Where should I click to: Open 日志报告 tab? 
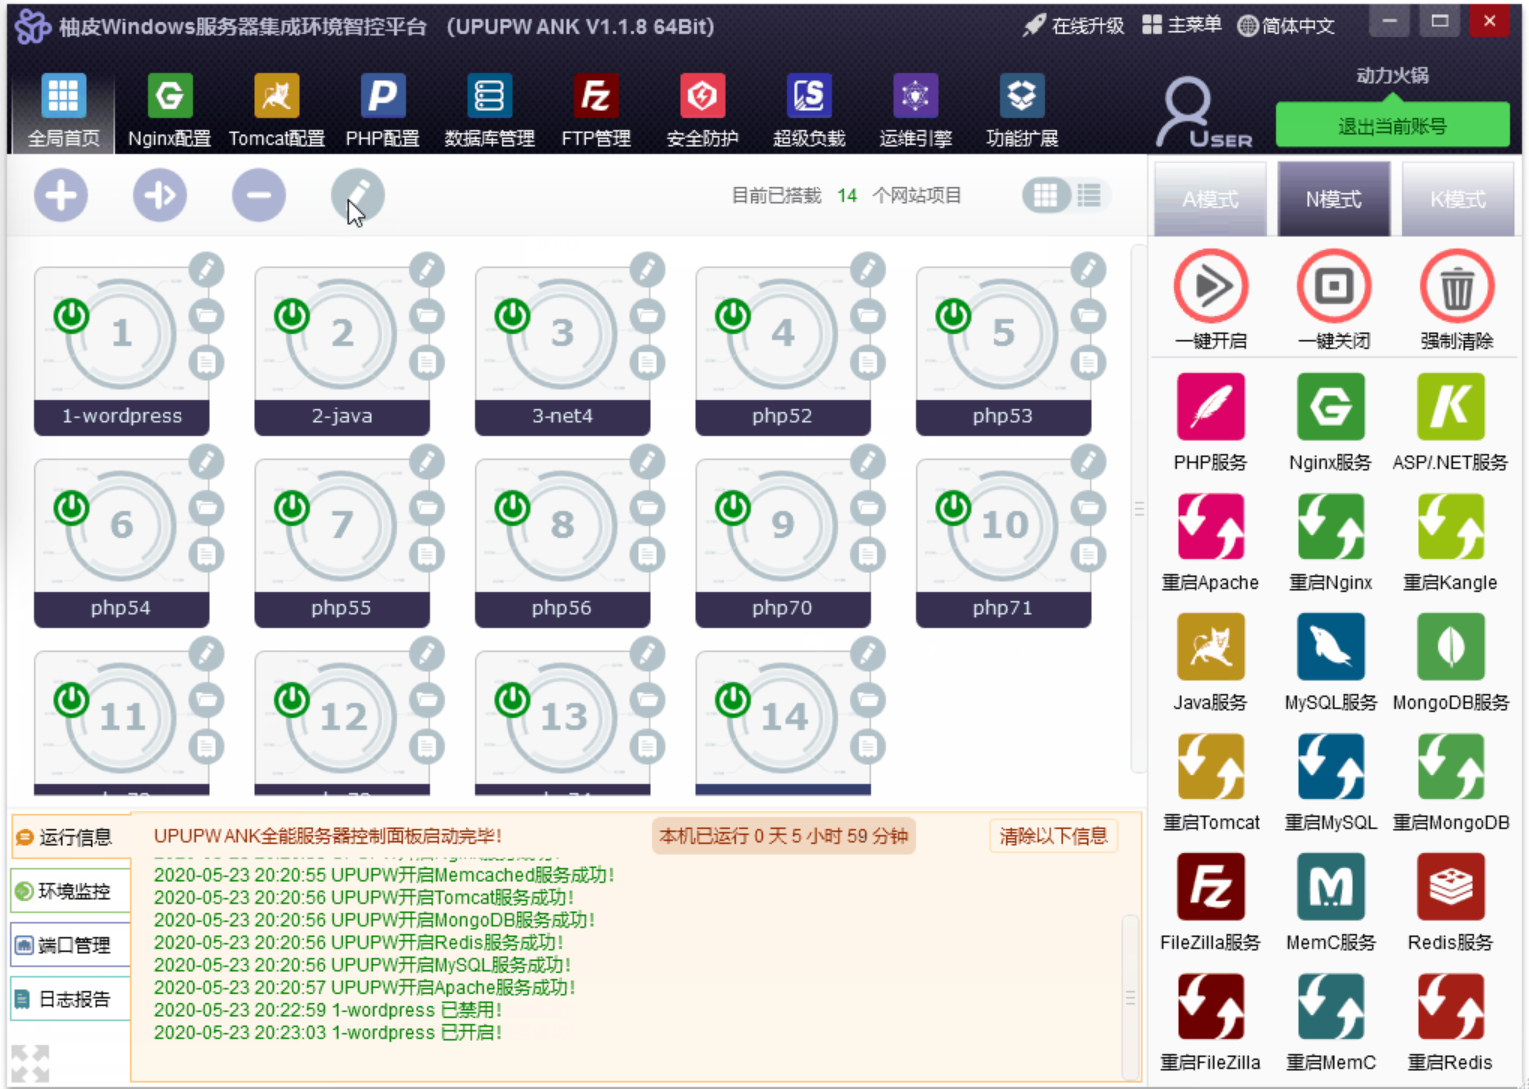(71, 999)
